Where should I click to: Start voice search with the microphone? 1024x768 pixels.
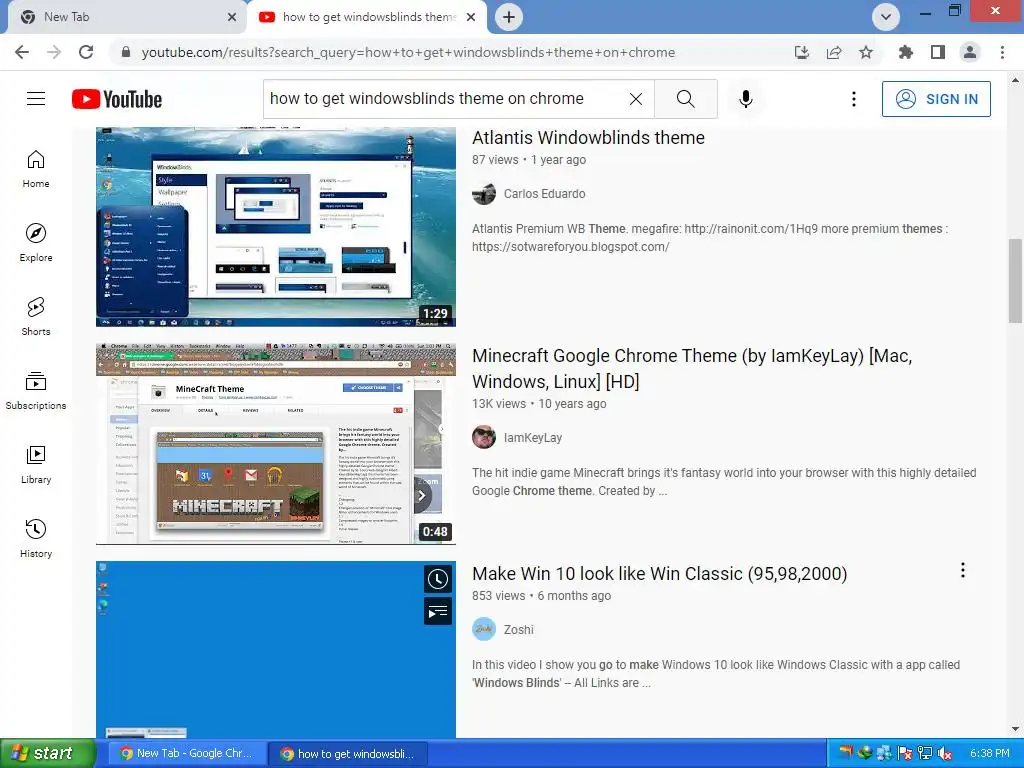pyautogui.click(x=746, y=99)
